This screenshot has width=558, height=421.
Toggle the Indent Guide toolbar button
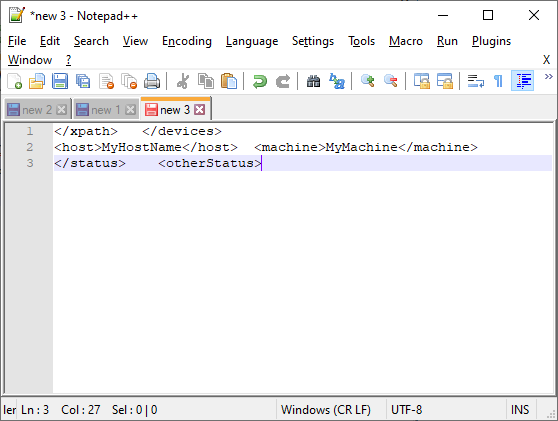[x=522, y=81]
